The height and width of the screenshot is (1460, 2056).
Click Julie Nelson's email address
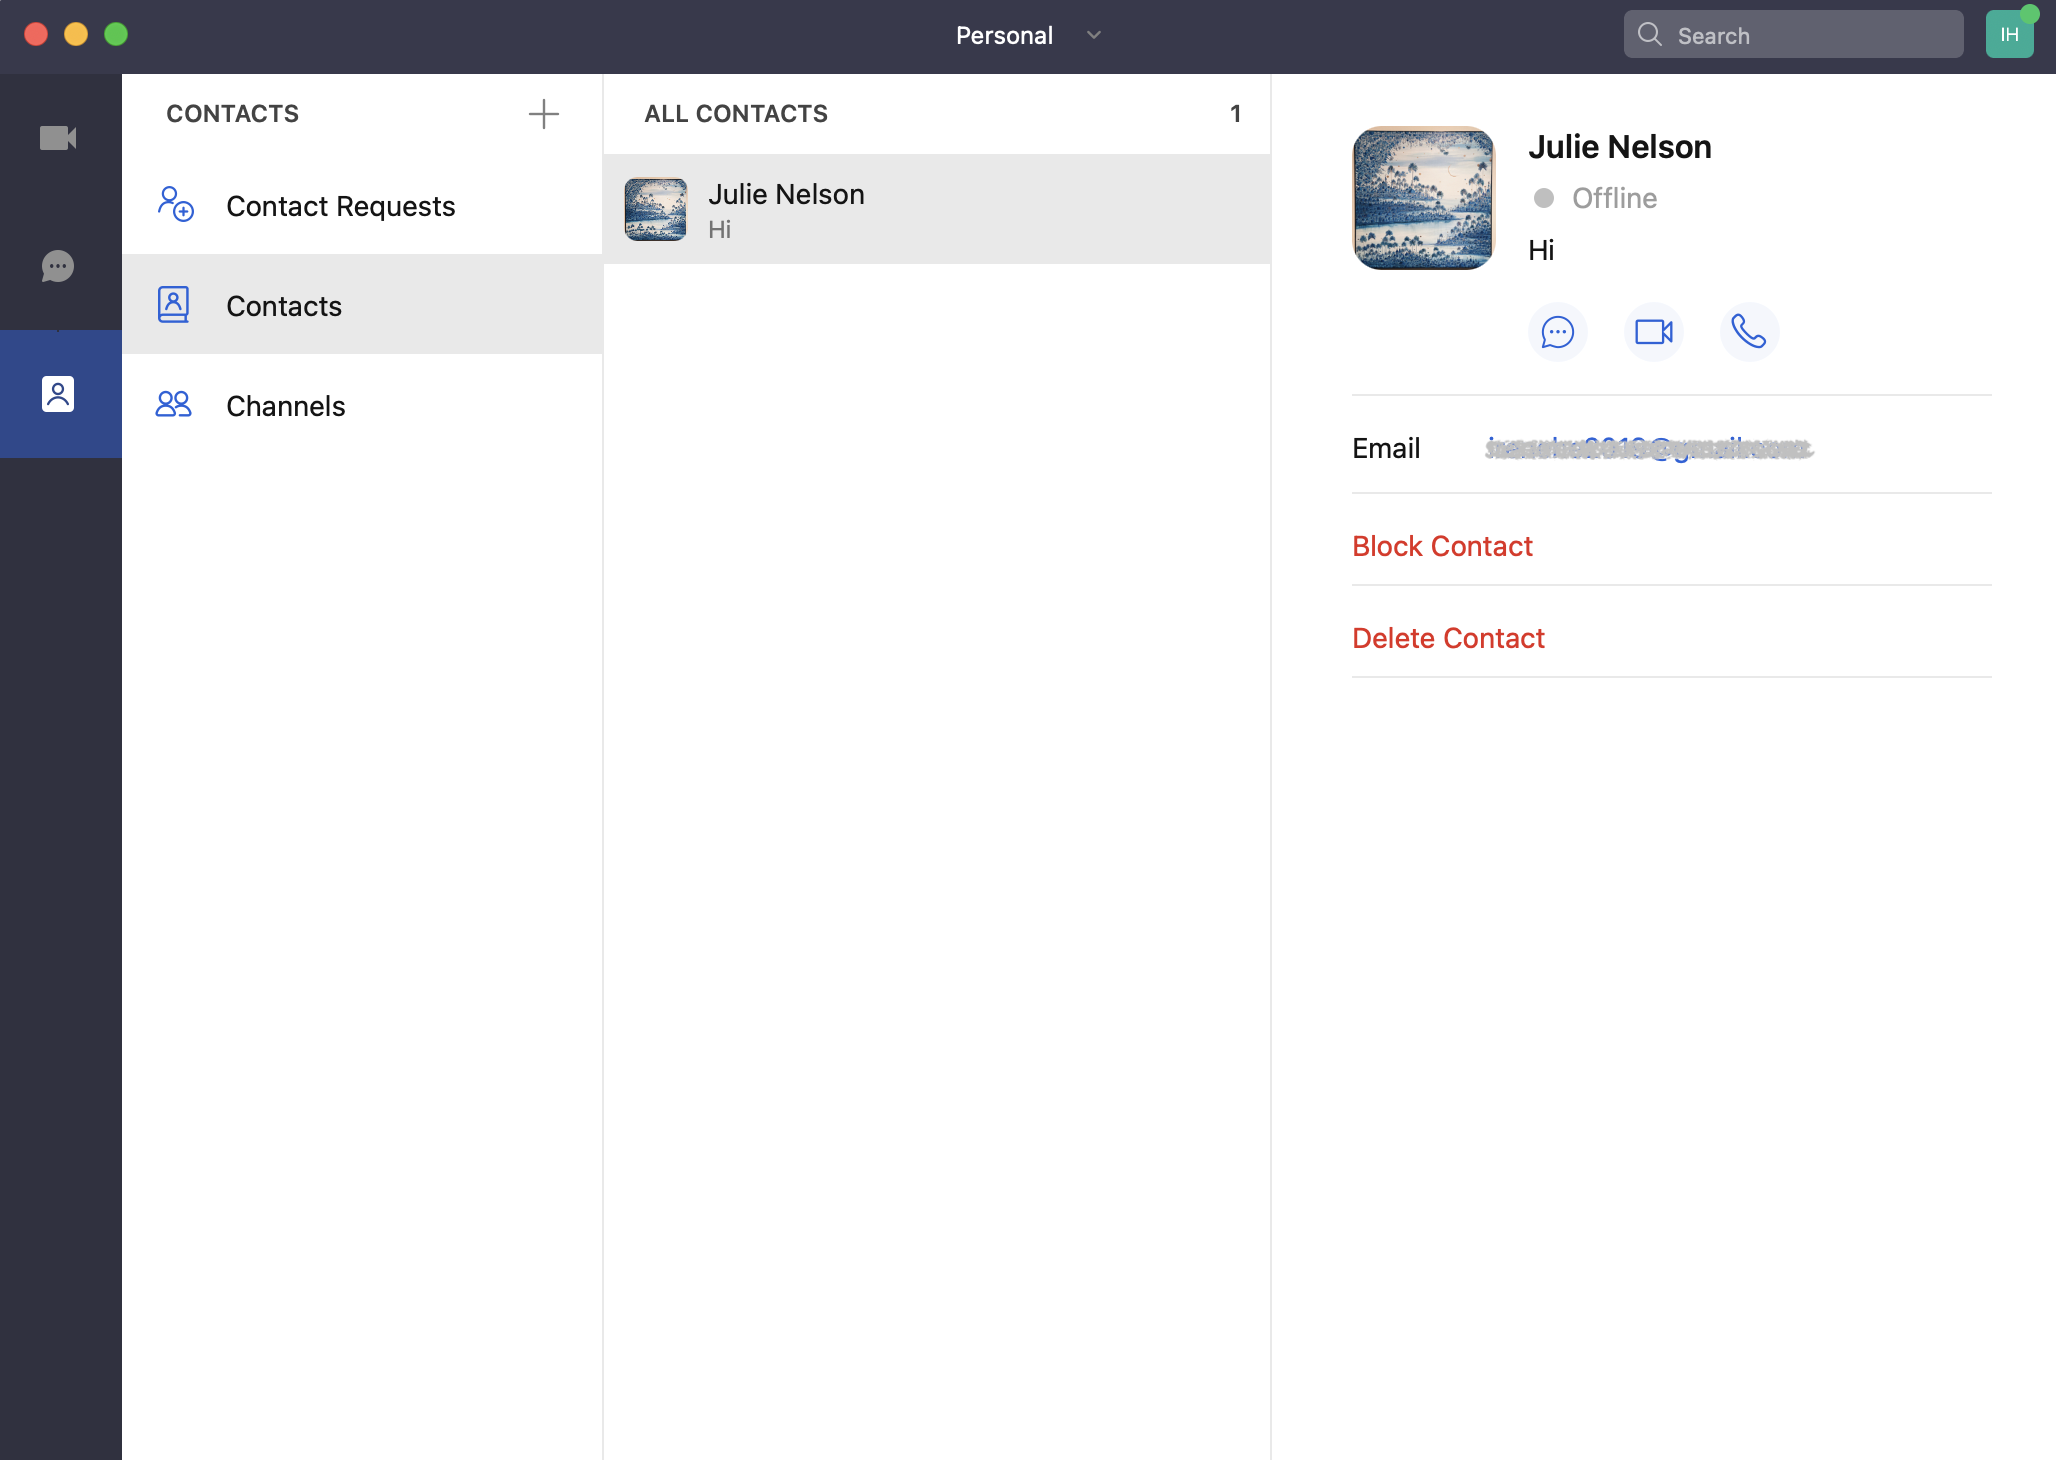coord(1649,449)
